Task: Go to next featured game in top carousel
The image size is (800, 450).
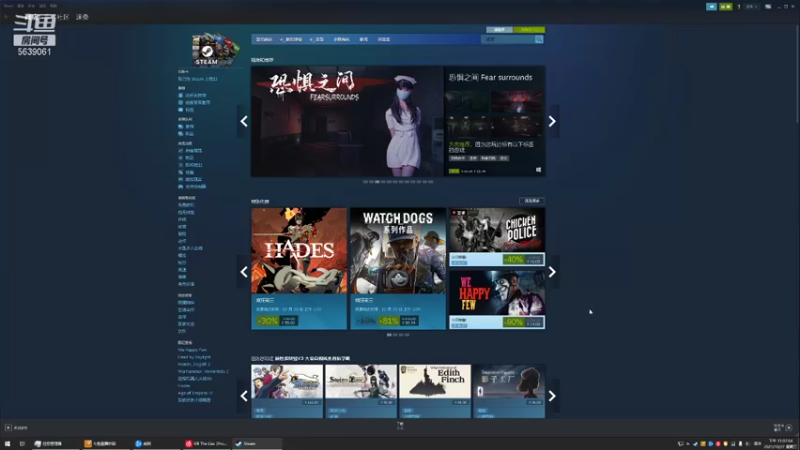Action: pos(552,121)
